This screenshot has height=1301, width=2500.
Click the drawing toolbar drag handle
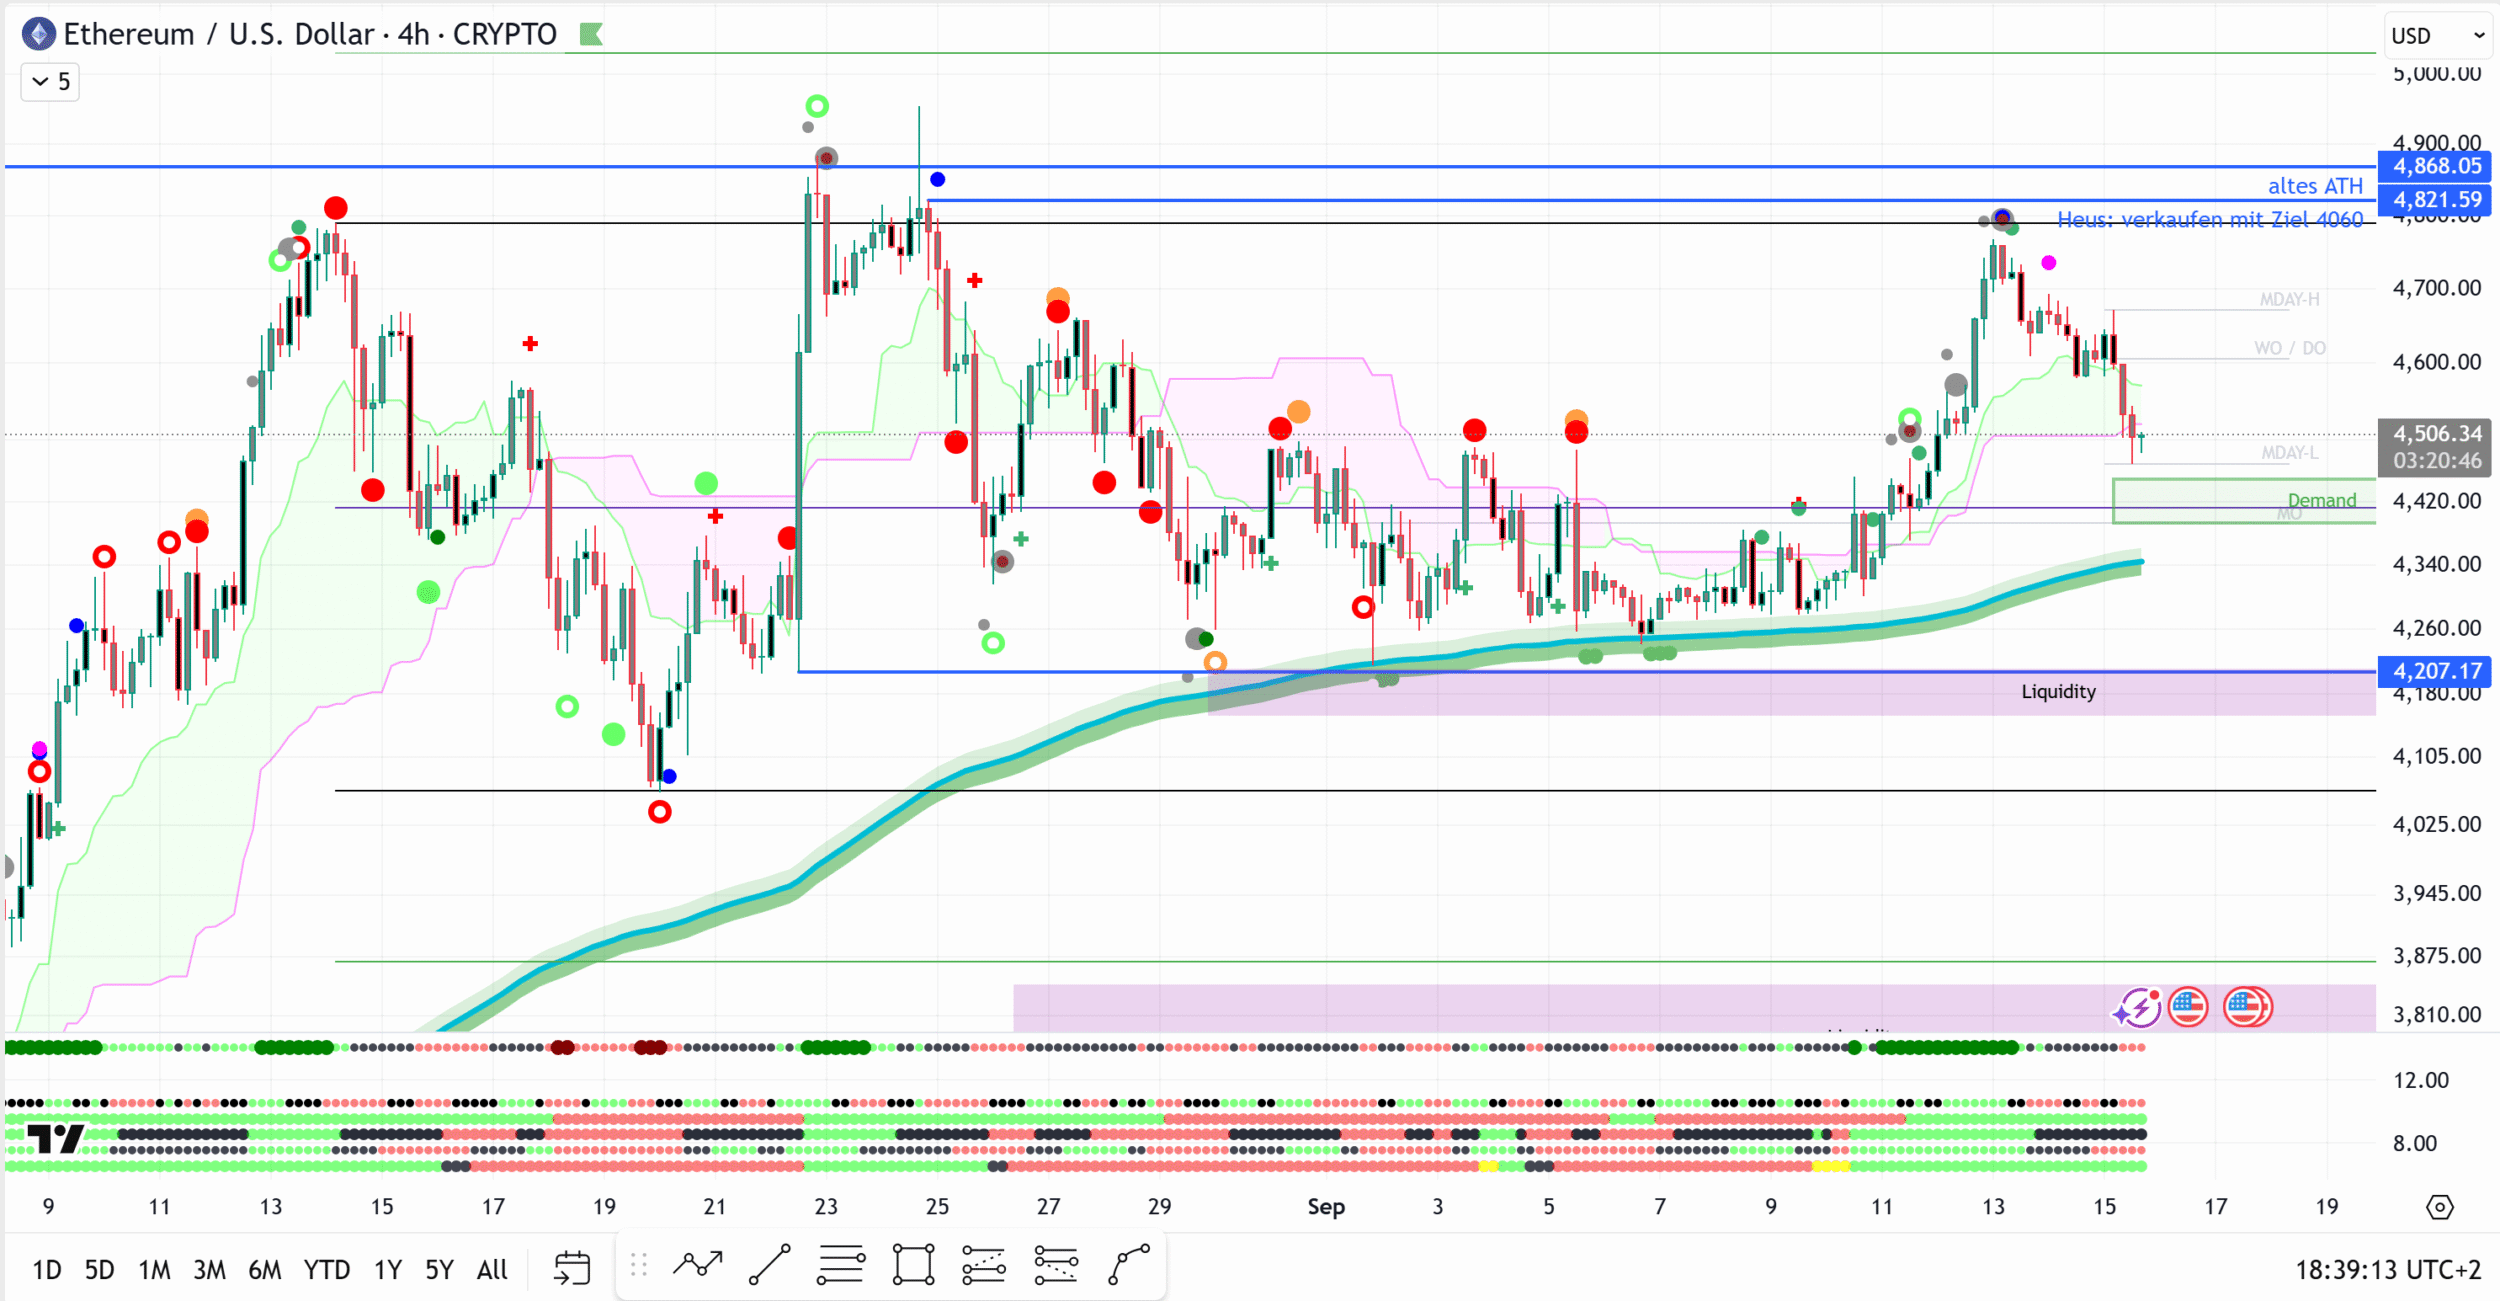coord(639,1266)
